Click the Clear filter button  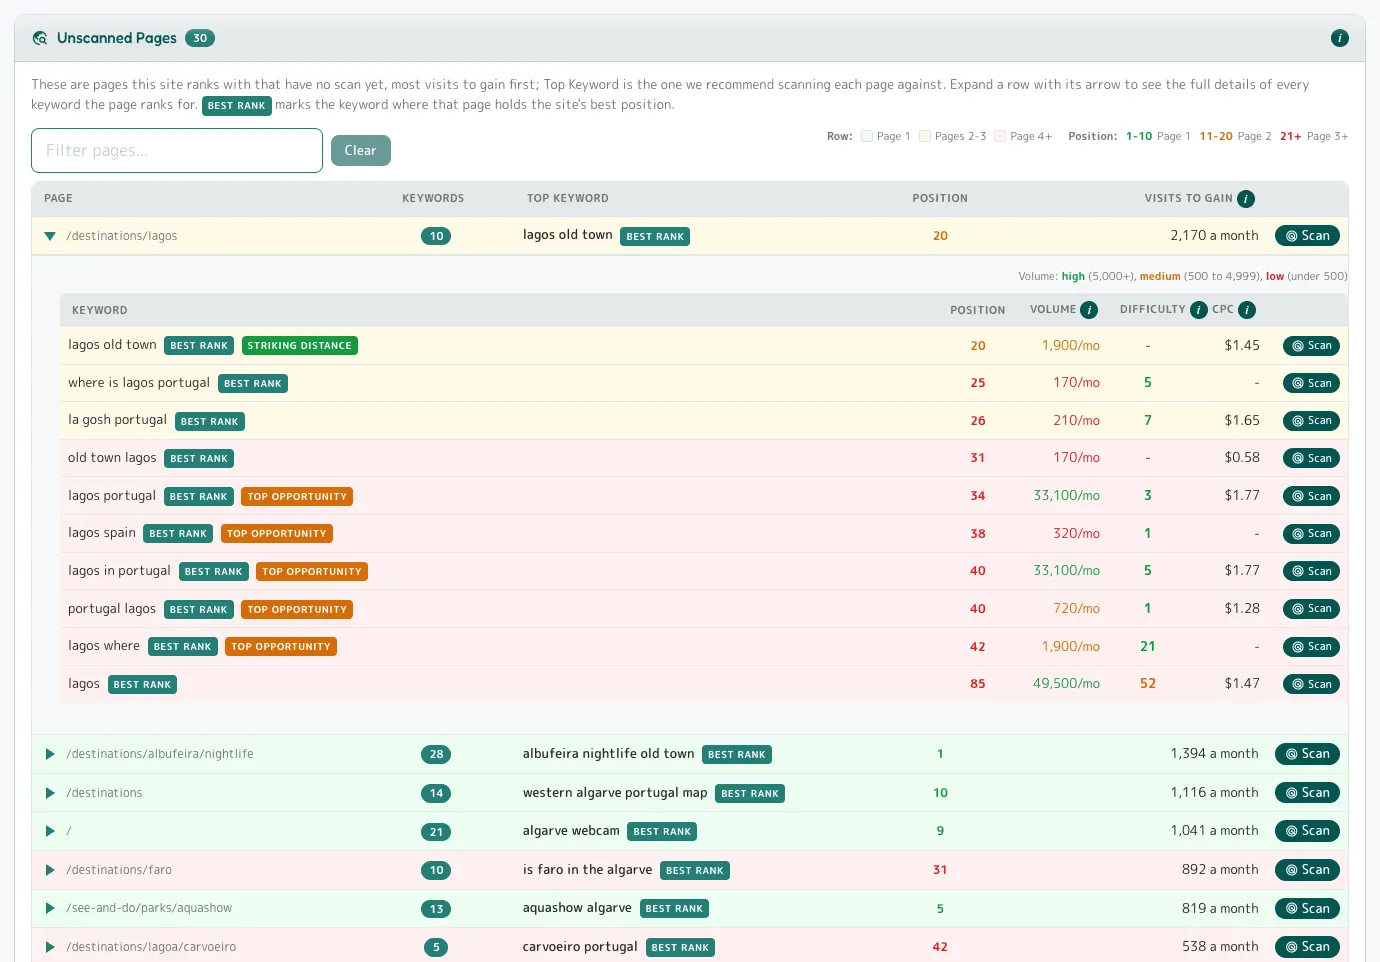tap(361, 150)
